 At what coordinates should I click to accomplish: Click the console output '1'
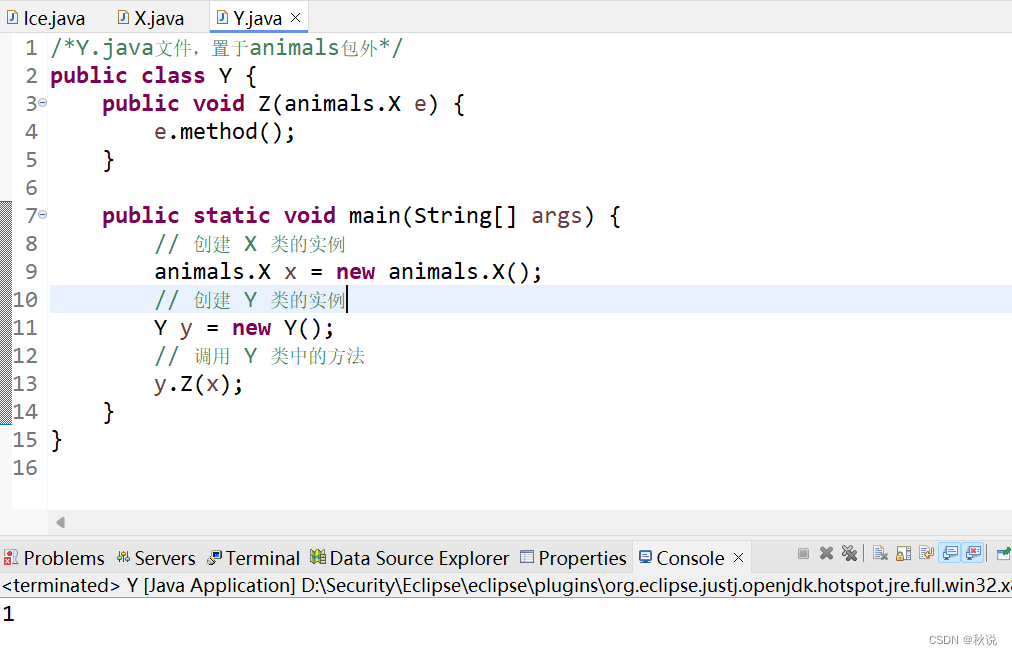(x=8, y=614)
